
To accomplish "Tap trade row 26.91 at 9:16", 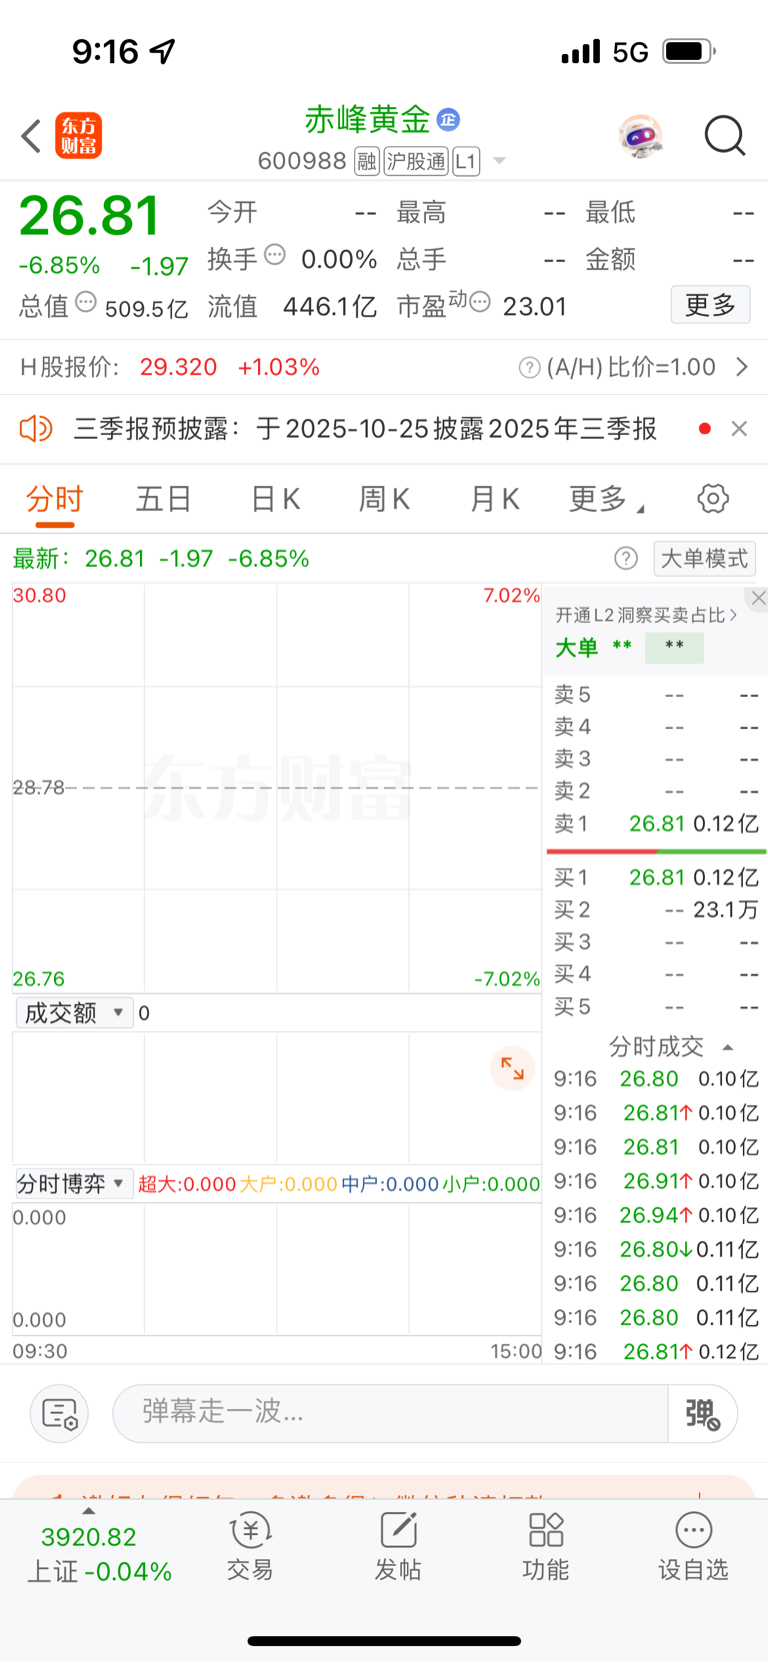I will click(x=656, y=1181).
